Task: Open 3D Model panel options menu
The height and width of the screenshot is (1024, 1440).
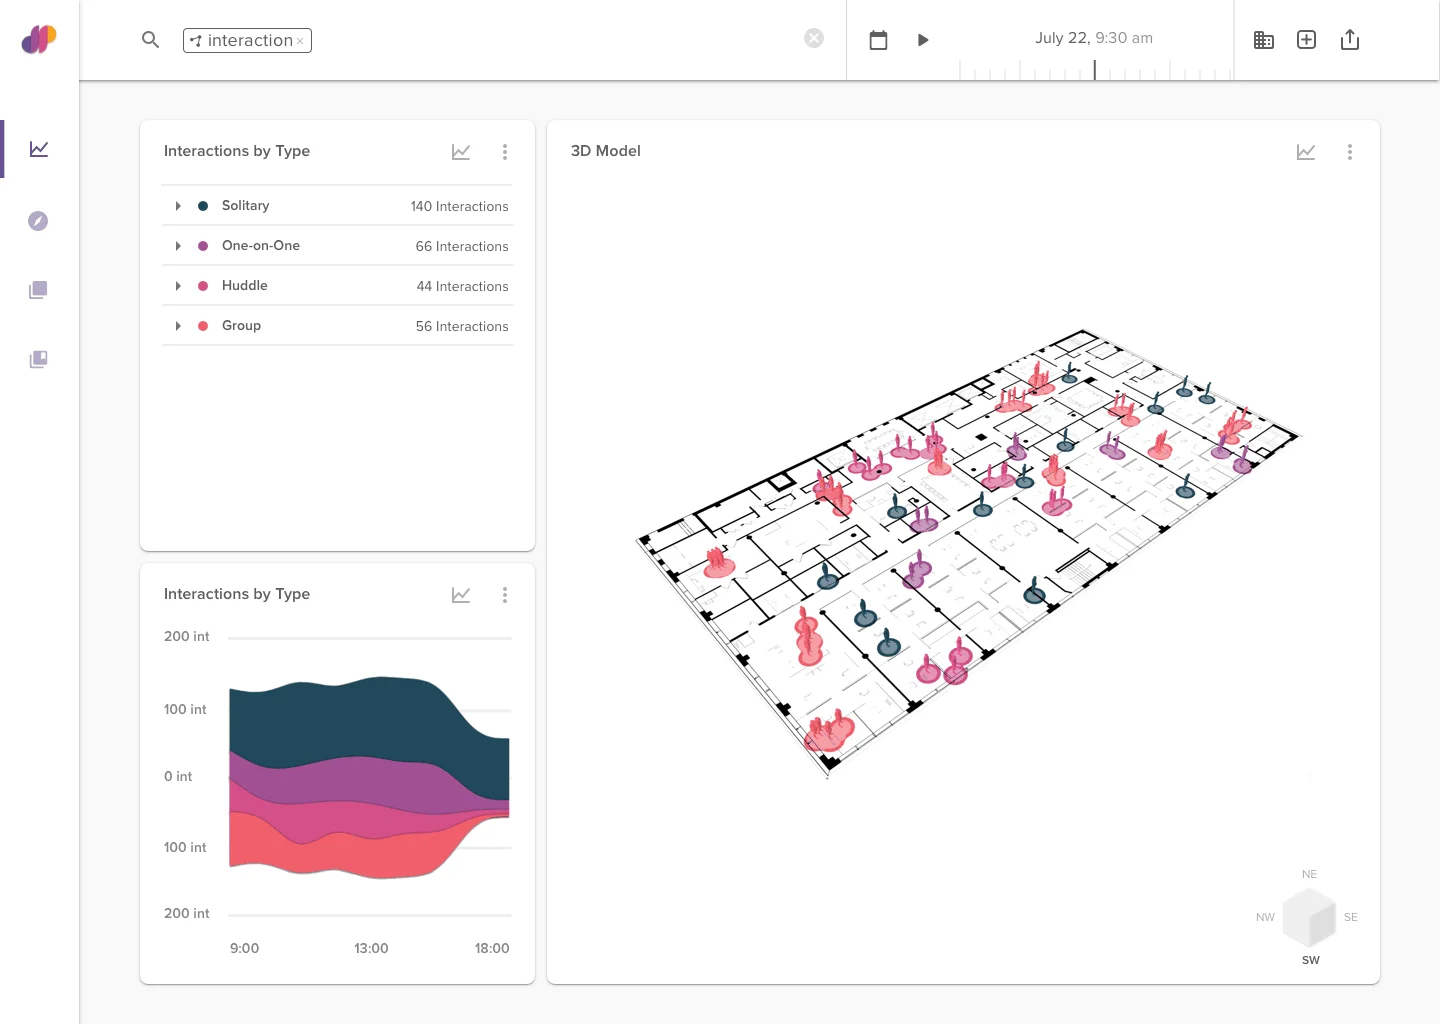Action: click(1349, 152)
